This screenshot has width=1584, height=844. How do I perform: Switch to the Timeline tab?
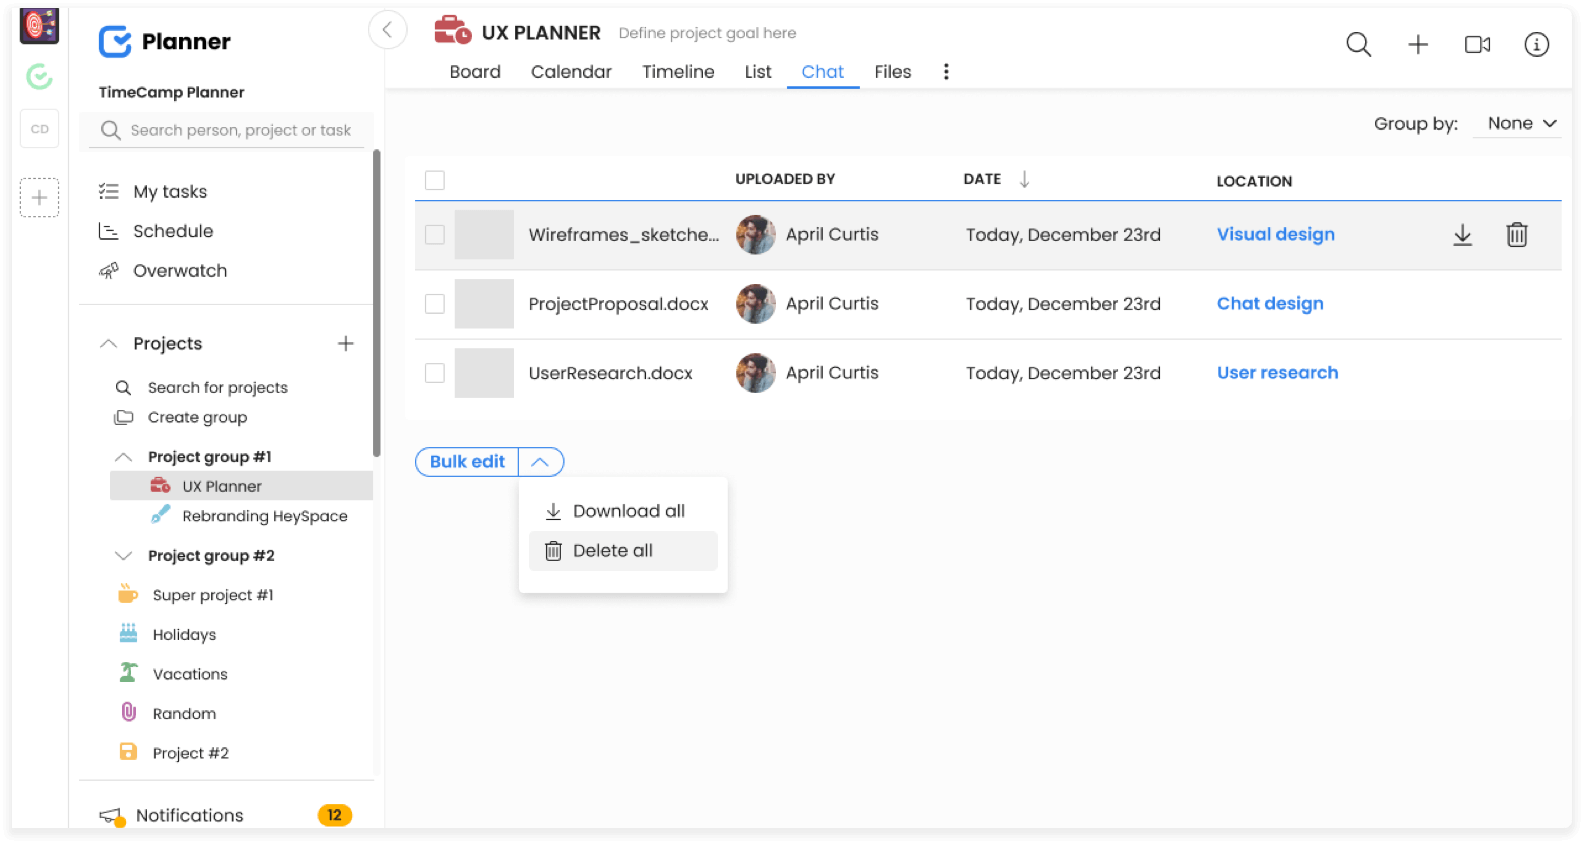pyautogui.click(x=678, y=72)
